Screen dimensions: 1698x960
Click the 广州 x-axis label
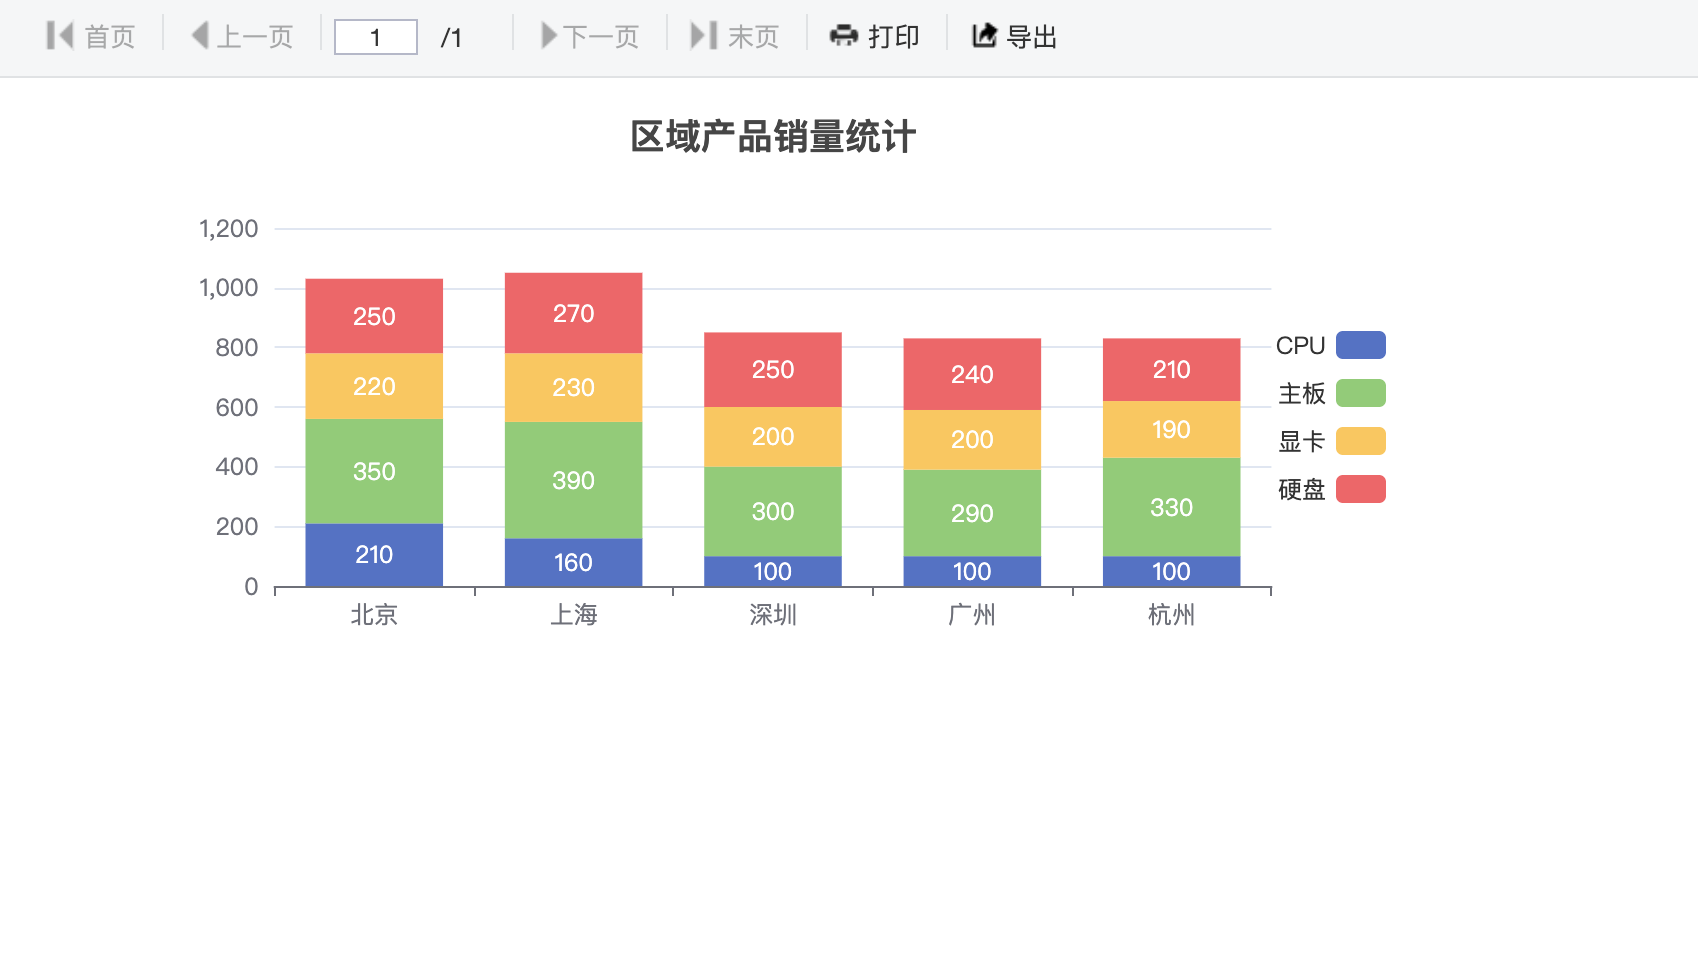point(972,615)
